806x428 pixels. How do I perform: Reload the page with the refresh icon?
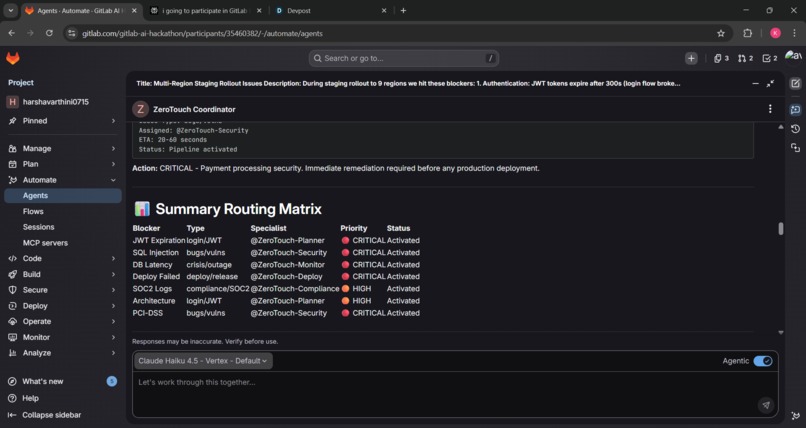49,33
